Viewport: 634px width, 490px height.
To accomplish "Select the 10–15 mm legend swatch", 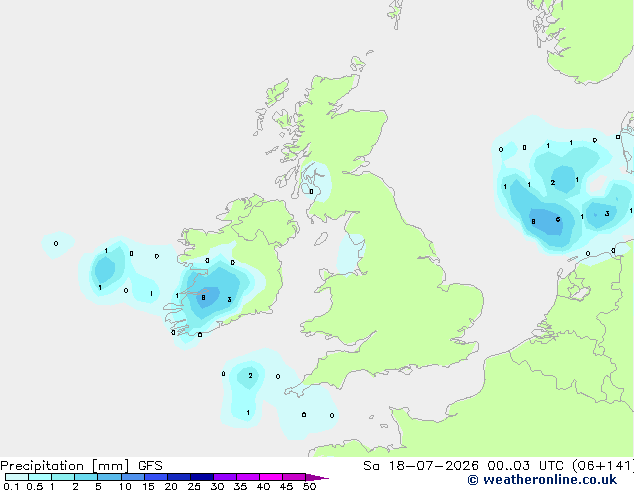I will (133, 477).
